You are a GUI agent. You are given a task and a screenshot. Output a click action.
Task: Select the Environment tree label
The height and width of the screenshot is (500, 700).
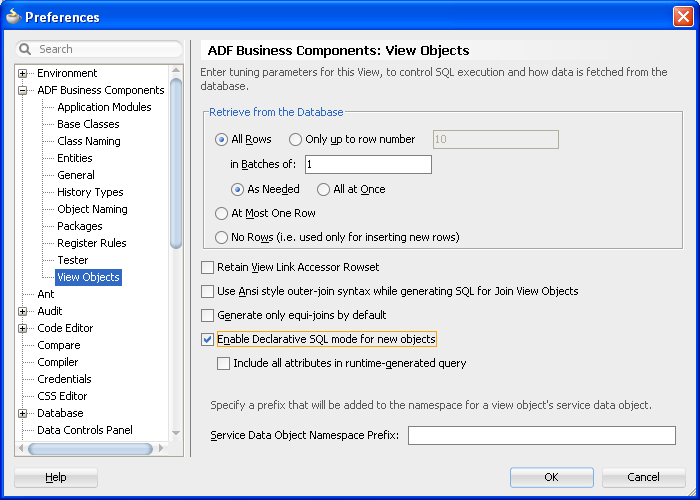67,73
